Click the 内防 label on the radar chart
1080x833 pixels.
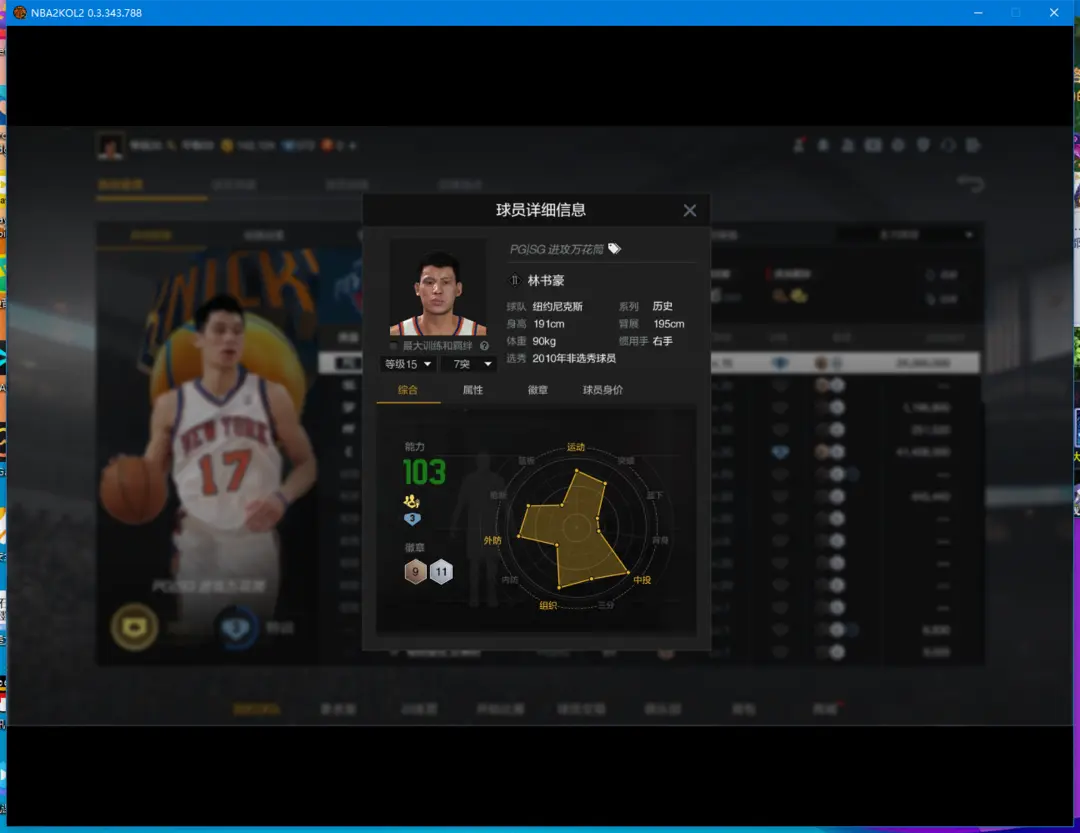pos(510,580)
